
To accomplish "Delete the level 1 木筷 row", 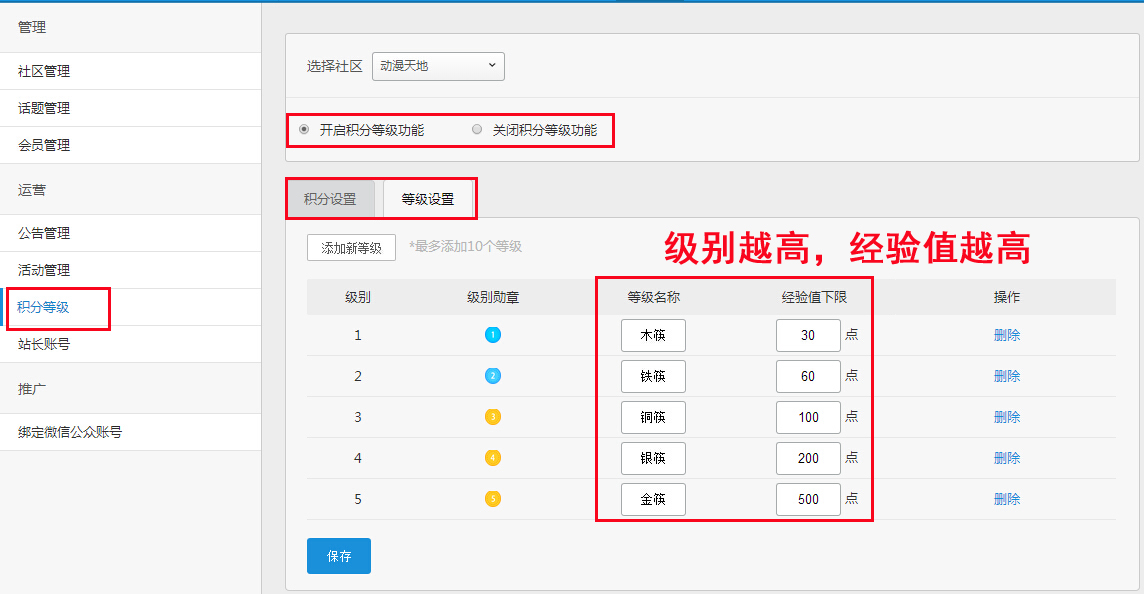I will coord(1007,335).
